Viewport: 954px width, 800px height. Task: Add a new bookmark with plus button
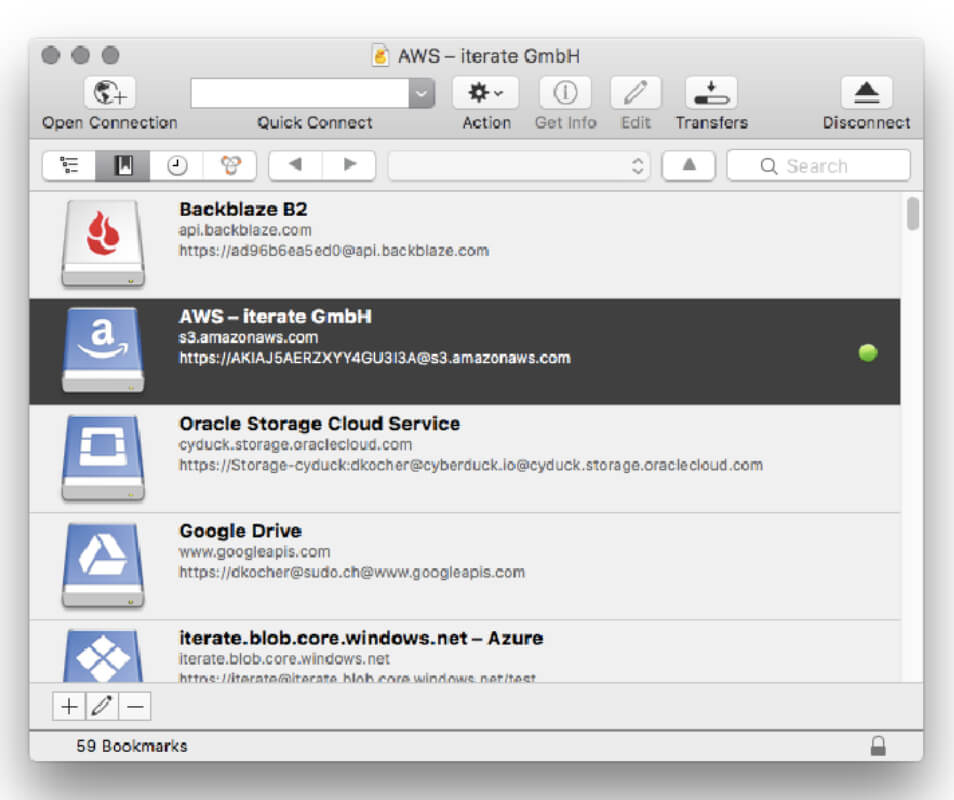(69, 706)
